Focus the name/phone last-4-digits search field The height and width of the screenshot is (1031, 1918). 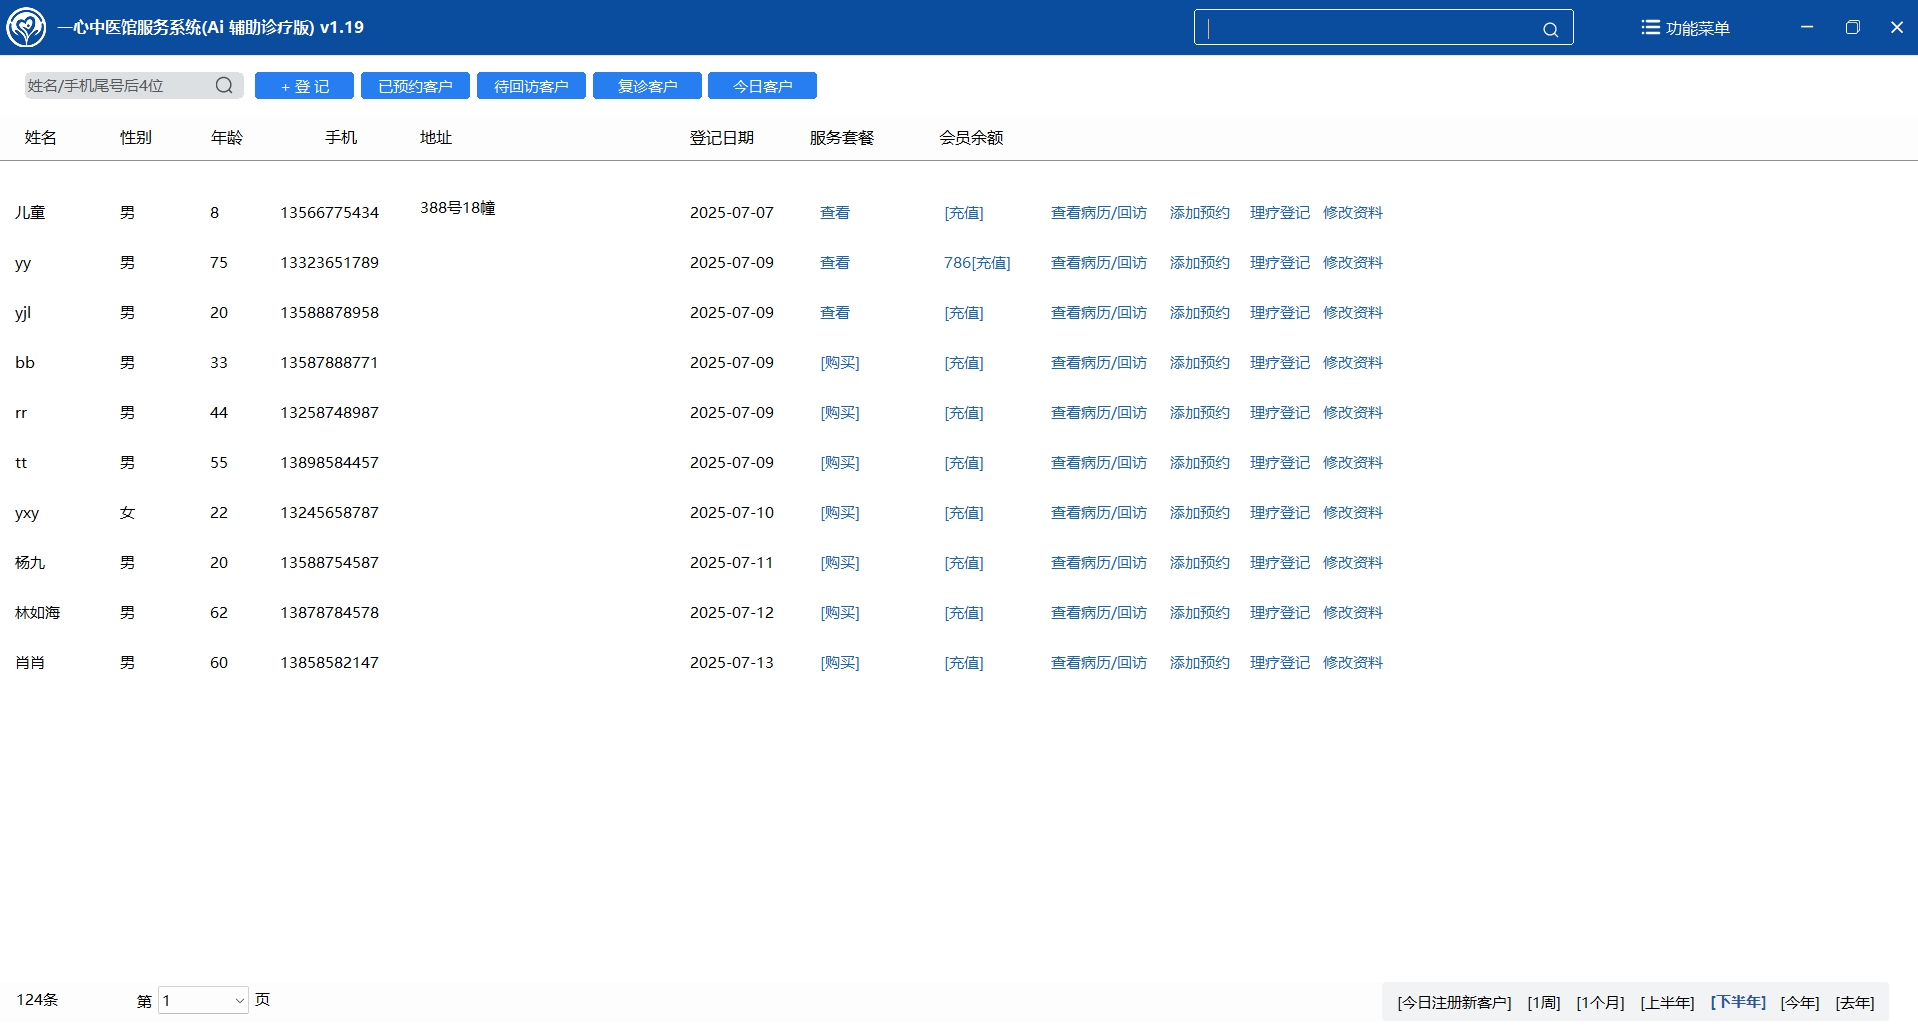[118, 86]
